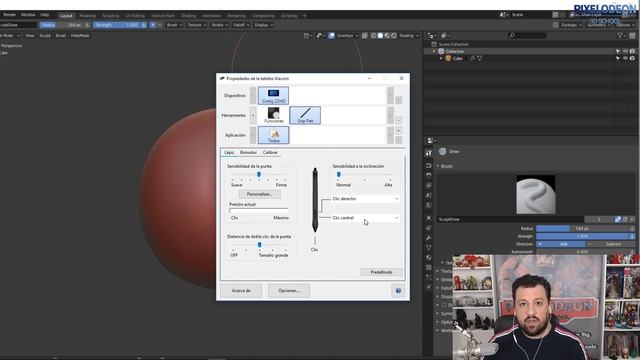Open the Brush dropdown in header
640x360 pixels.
click(174, 25)
